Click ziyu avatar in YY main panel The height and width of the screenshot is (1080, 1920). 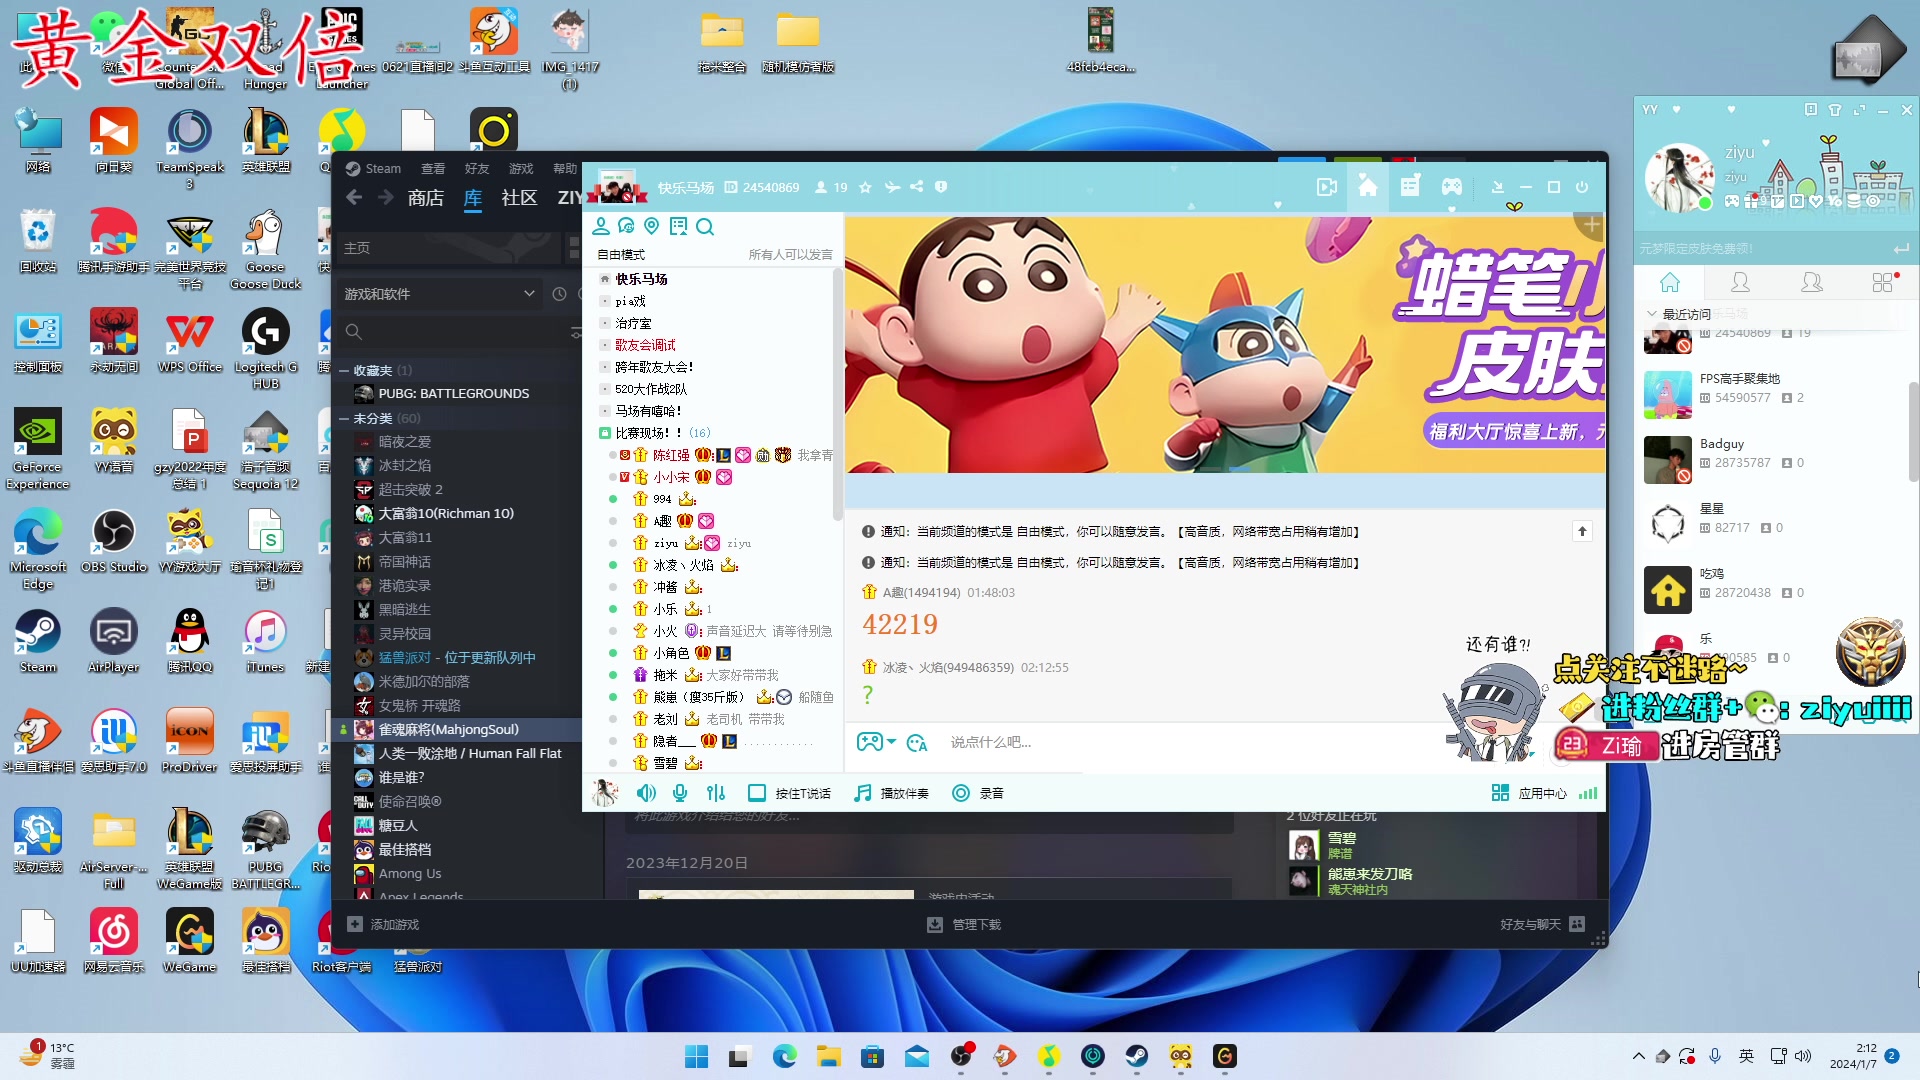(1680, 178)
